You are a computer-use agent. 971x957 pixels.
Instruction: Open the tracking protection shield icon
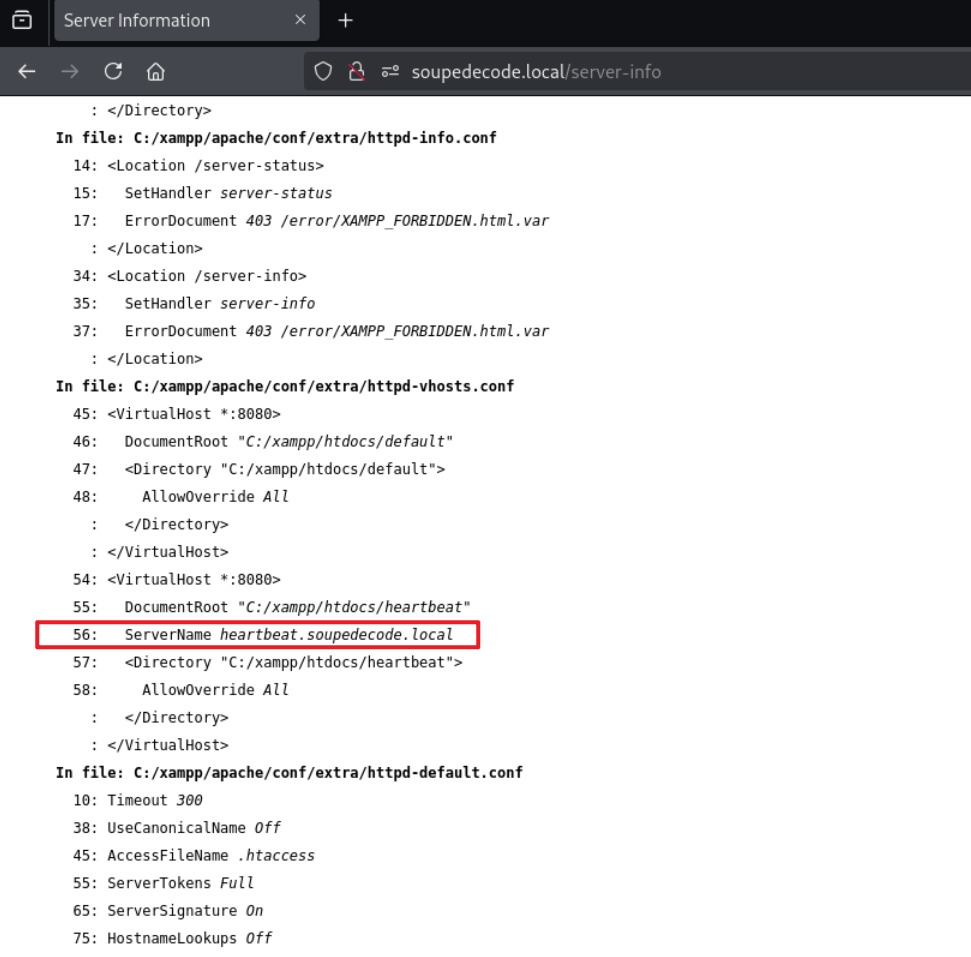[323, 72]
